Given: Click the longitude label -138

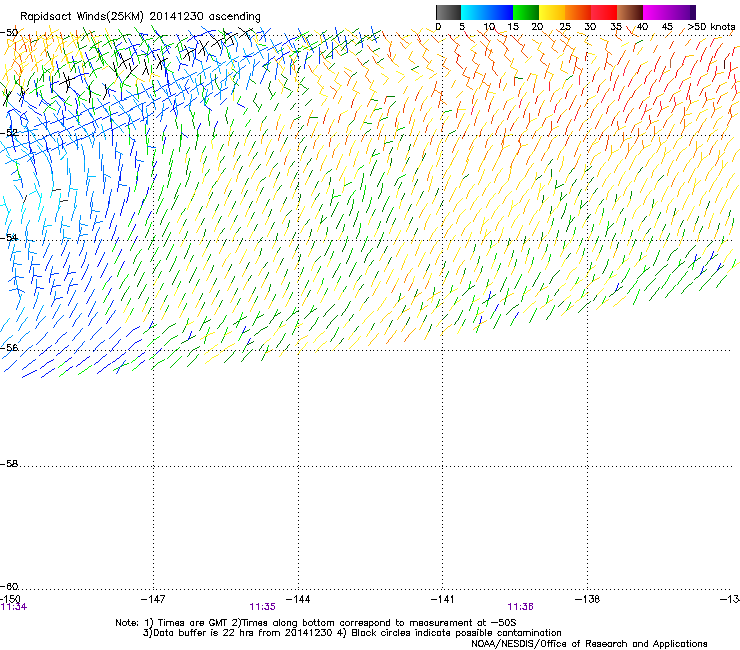Looking at the screenshot, I should point(588,599).
